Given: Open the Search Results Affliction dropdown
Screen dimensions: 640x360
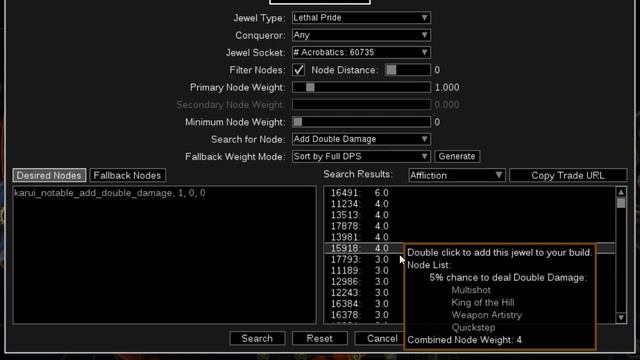Looking at the screenshot, I should 457,175.
